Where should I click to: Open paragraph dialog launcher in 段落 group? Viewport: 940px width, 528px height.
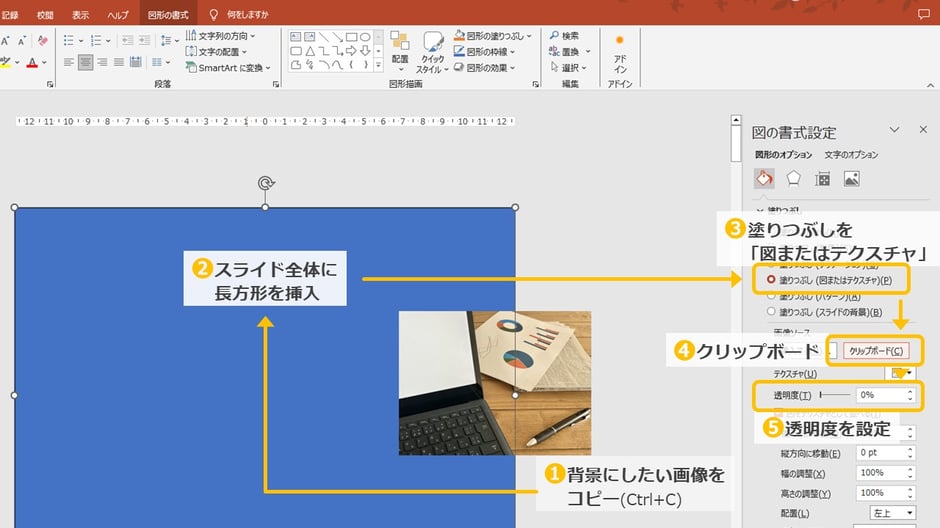click(276, 85)
